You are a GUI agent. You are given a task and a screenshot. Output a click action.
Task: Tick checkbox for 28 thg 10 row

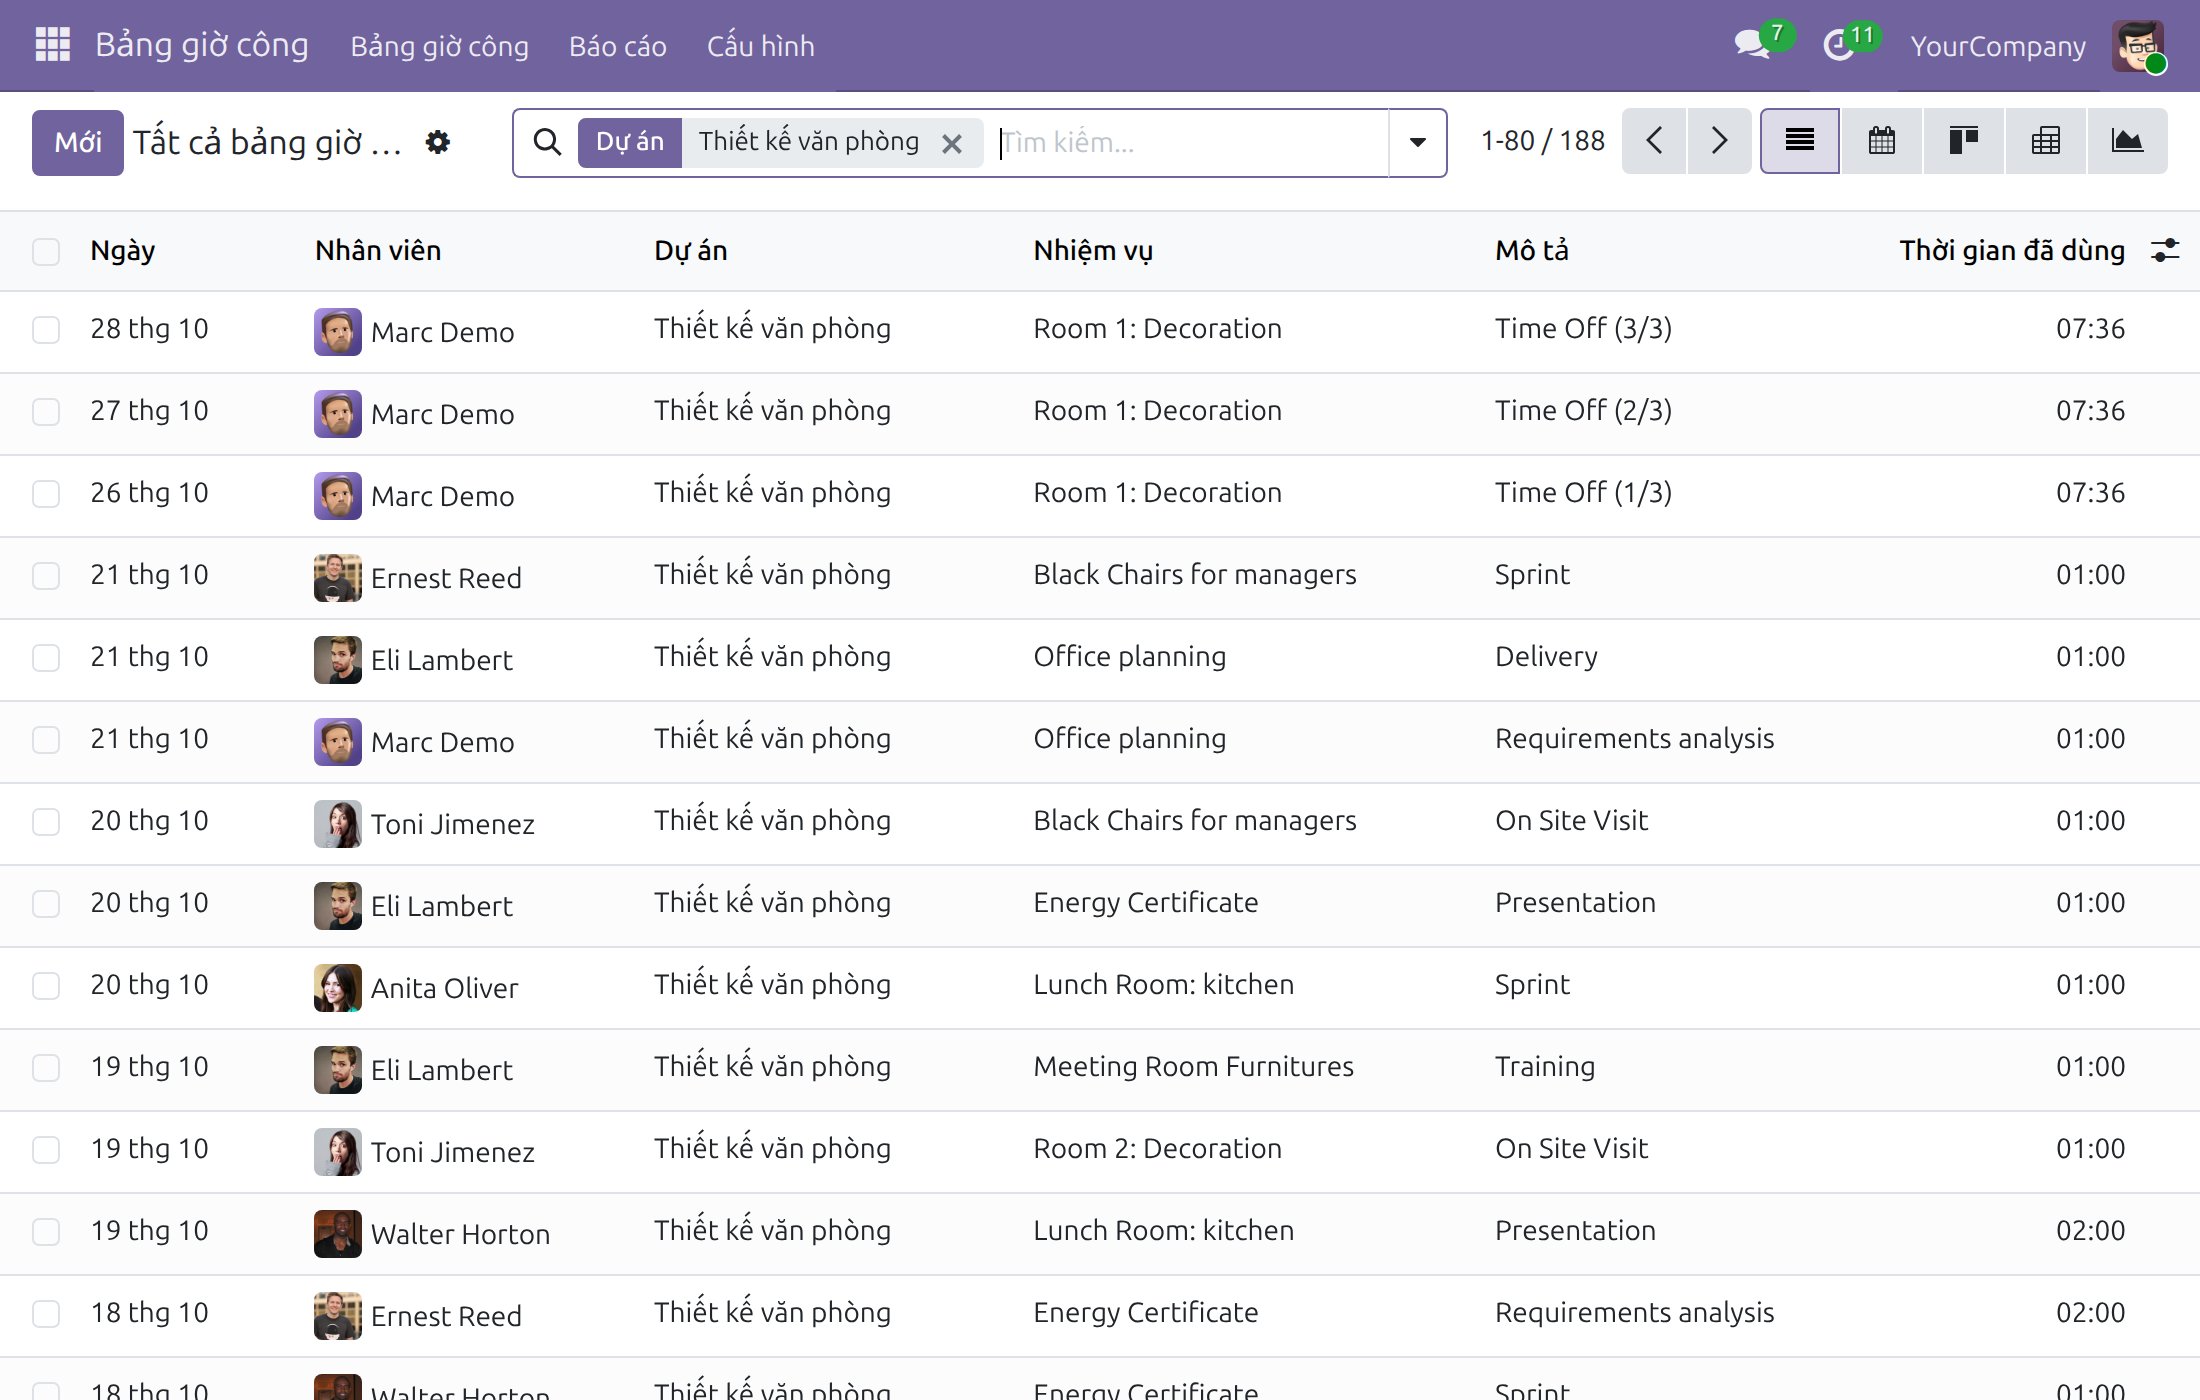46,329
